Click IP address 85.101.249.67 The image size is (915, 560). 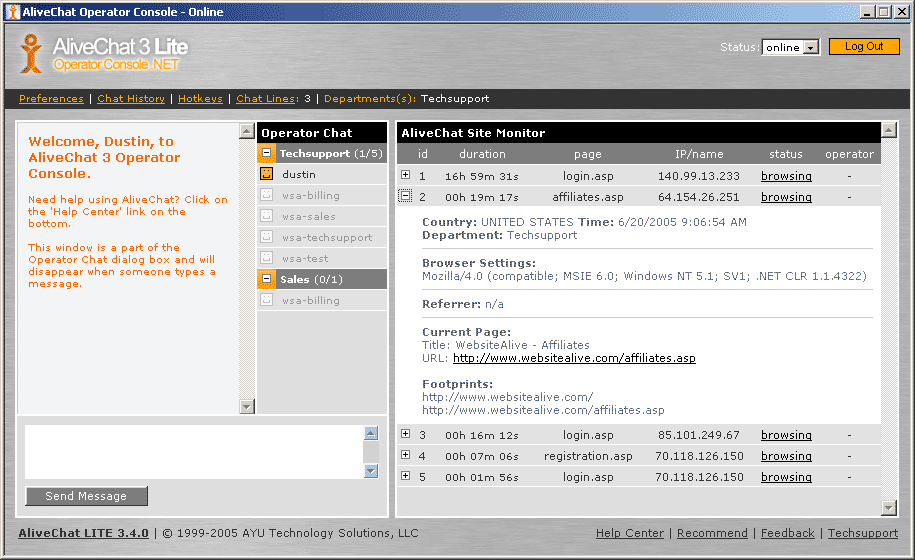coord(699,435)
